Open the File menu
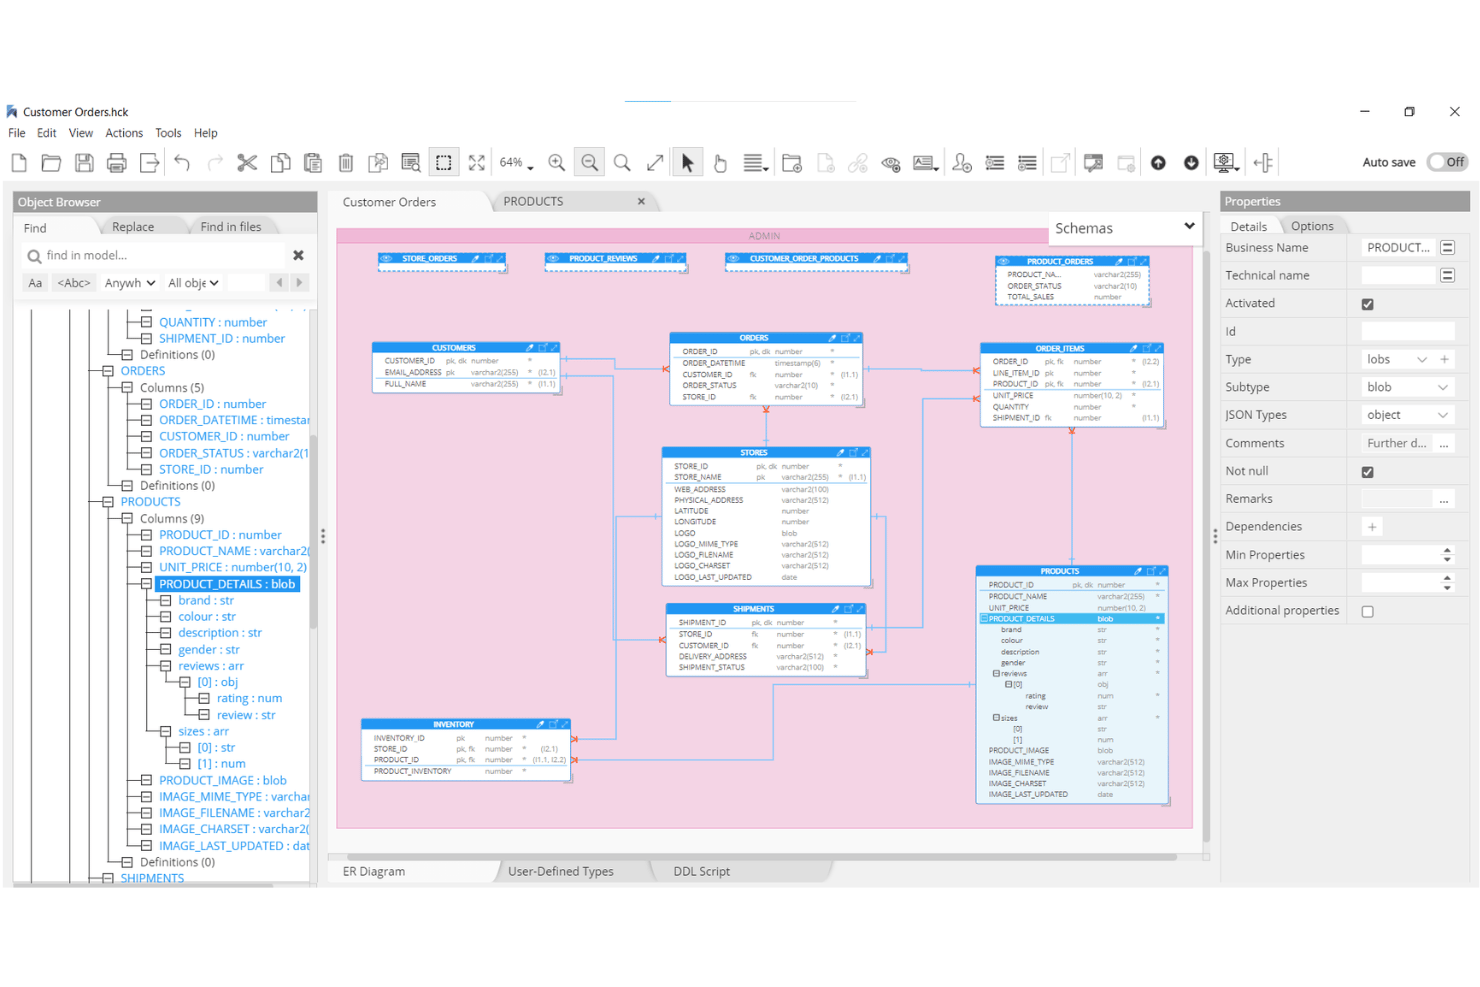1480x987 pixels. click(17, 133)
